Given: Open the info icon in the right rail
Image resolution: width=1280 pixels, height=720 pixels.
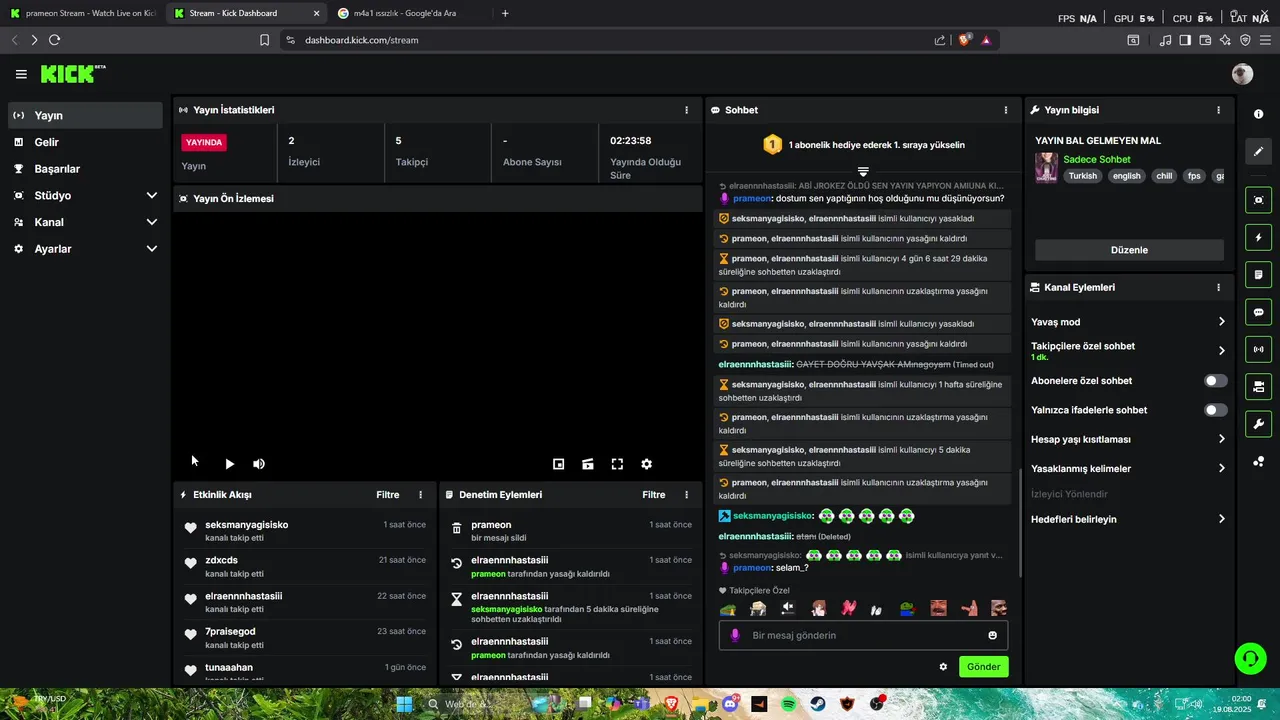Looking at the screenshot, I should click(x=1258, y=114).
